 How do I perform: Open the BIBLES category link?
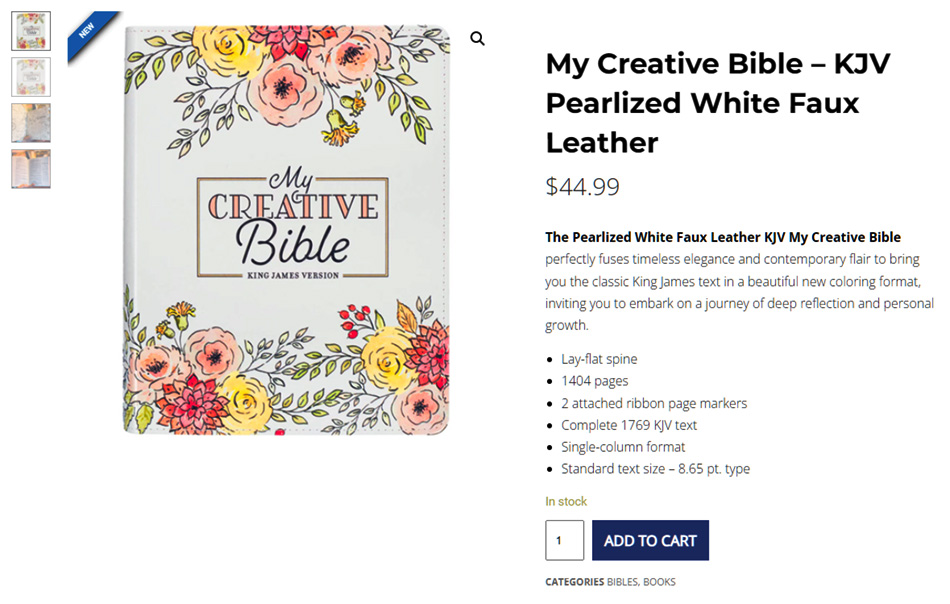click(622, 582)
